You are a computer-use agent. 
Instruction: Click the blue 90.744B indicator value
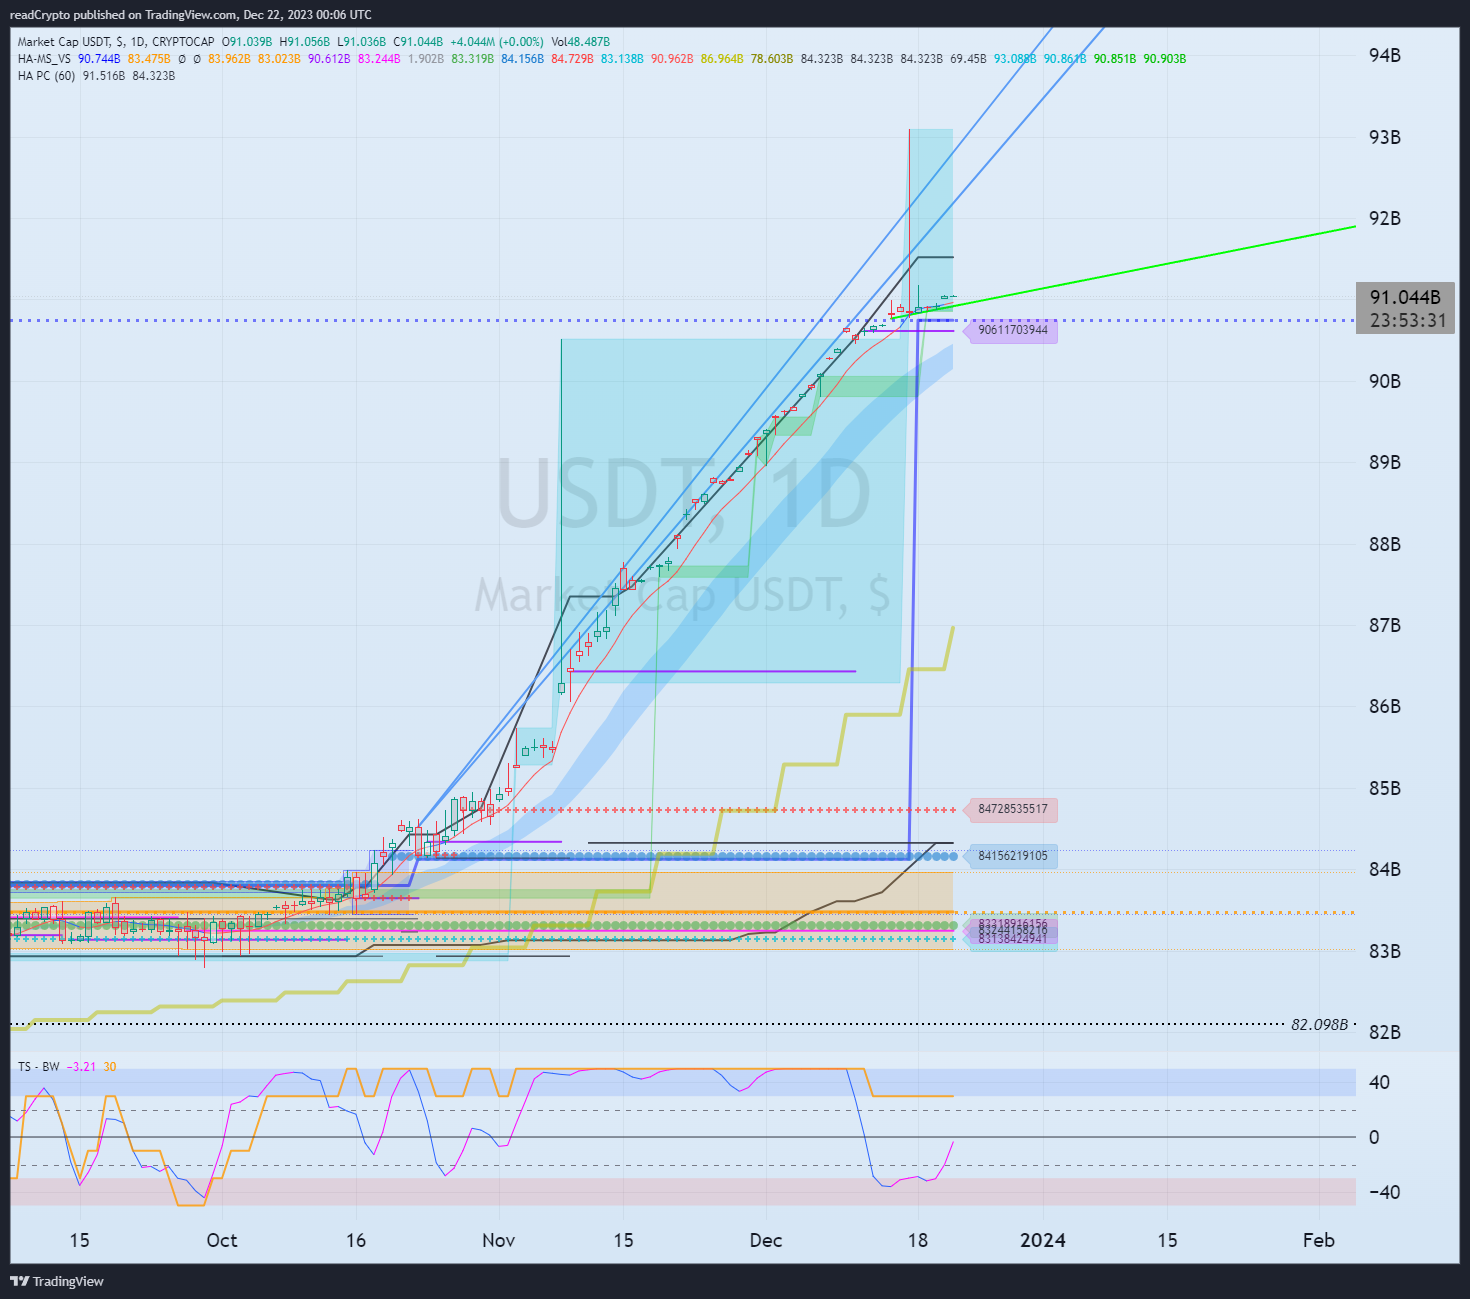pos(99,59)
